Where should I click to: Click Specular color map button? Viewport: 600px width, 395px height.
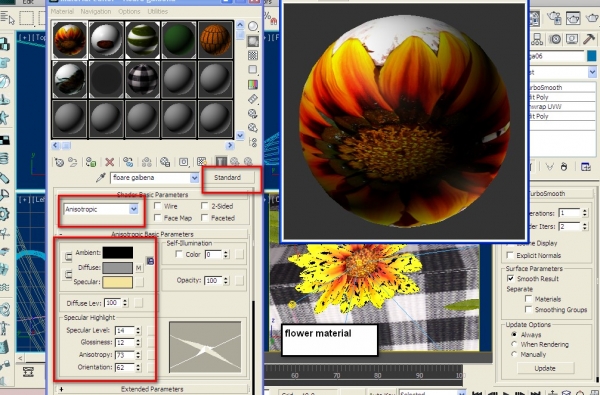click(x=139, y=282)
